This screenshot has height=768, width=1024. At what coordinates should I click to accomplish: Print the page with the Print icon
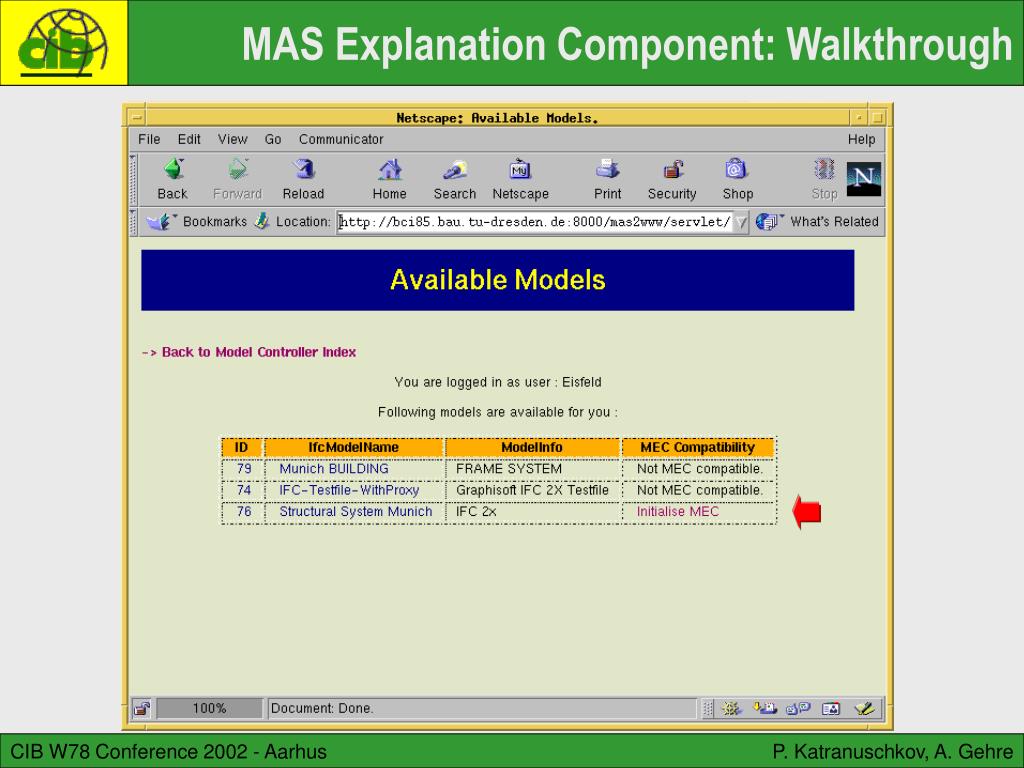(607, 170)
